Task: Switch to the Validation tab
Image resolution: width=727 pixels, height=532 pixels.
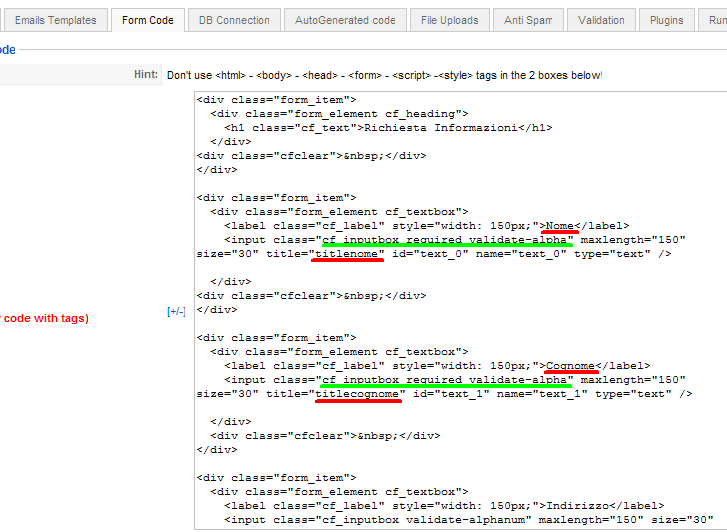Action: 601,20
